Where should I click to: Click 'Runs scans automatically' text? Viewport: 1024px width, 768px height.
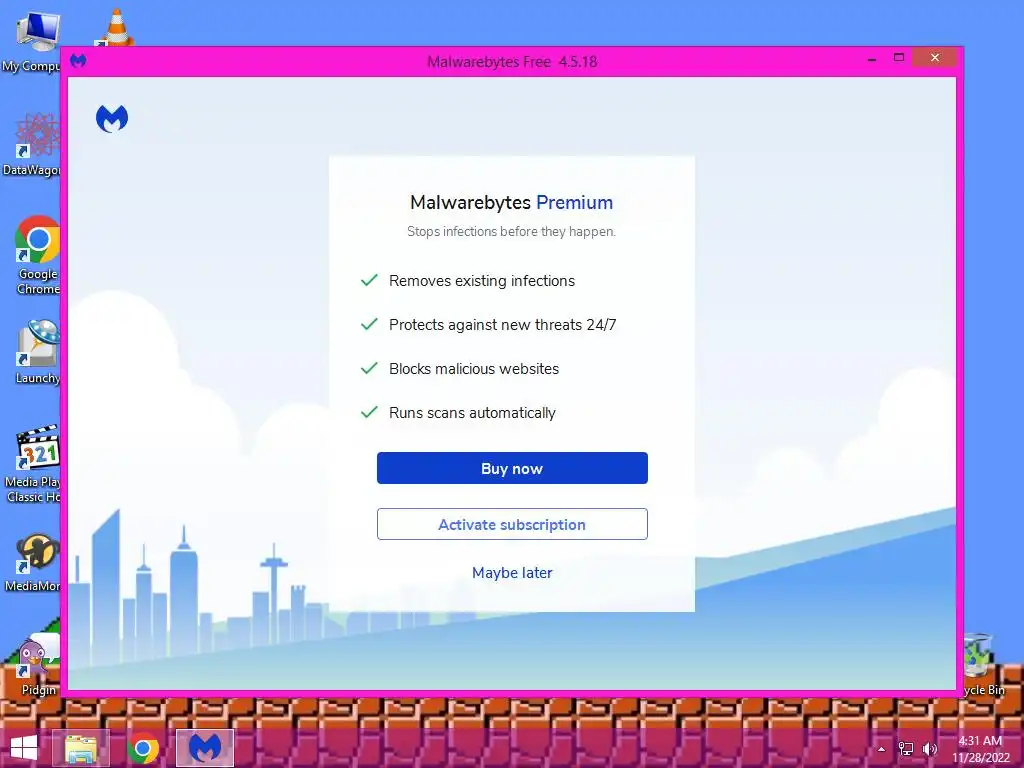(x=472, y=413)
